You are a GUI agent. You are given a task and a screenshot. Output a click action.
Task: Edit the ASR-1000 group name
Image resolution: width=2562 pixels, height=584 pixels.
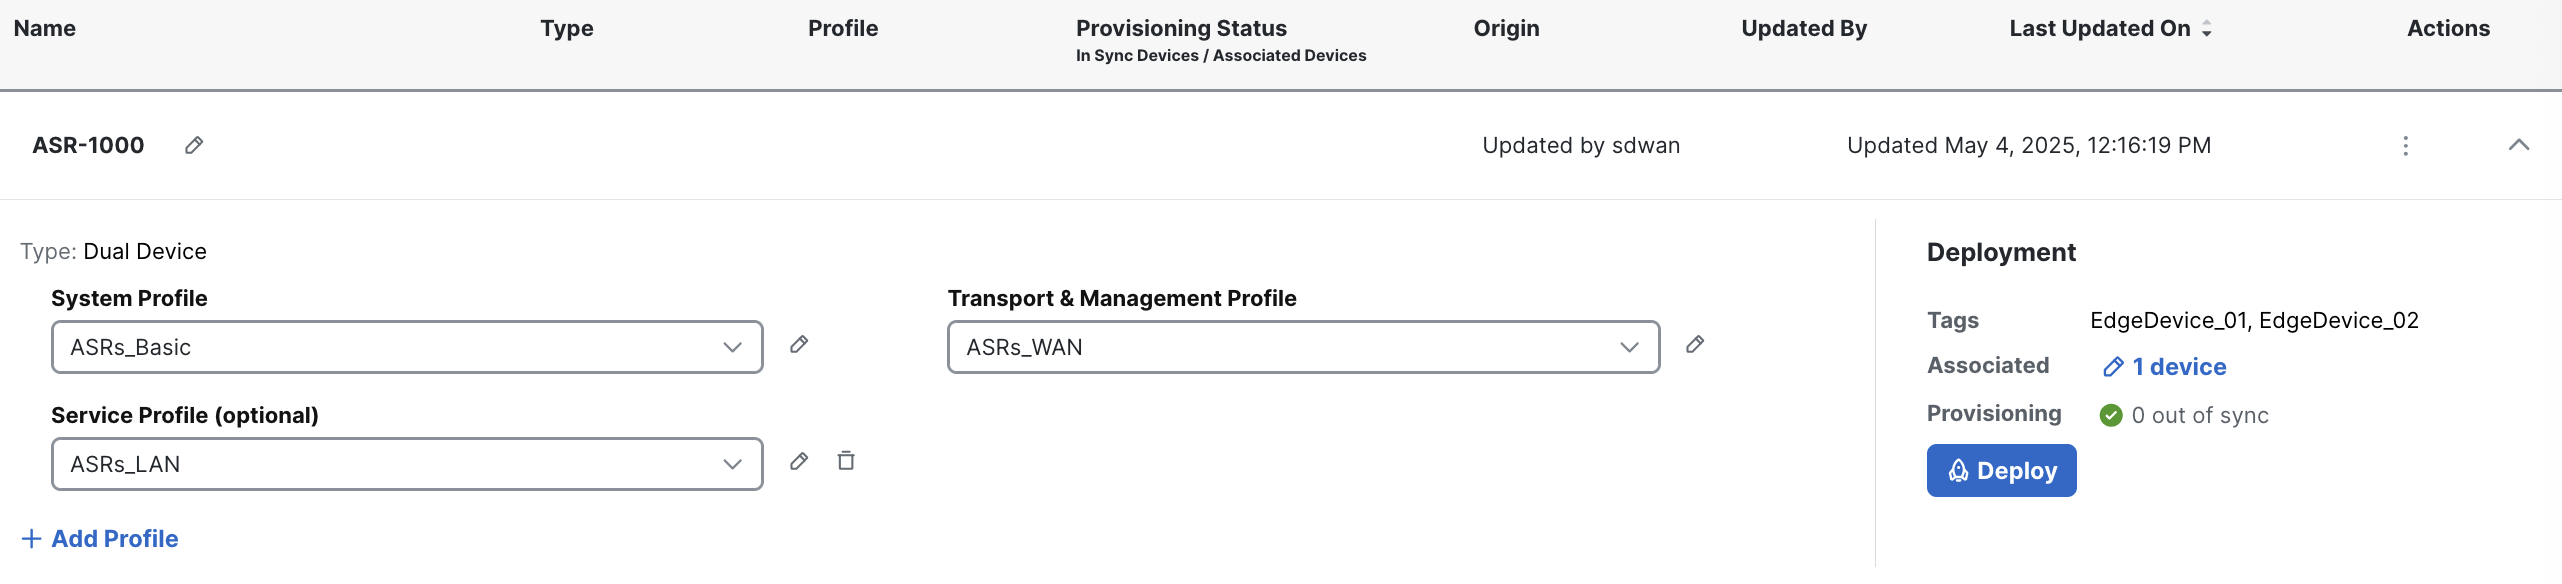(194, 145)
